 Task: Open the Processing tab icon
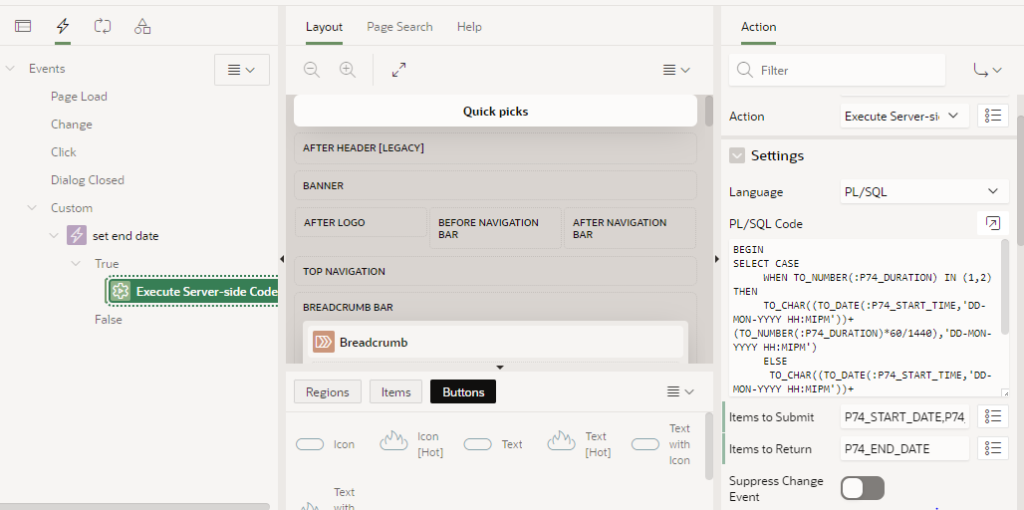click(x=103, y=26)
